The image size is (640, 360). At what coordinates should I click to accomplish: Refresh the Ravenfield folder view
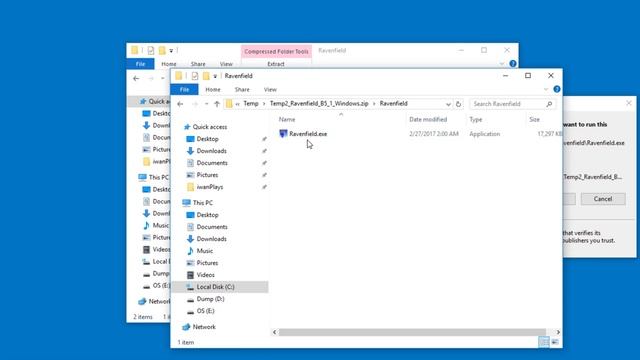(458, 104)
